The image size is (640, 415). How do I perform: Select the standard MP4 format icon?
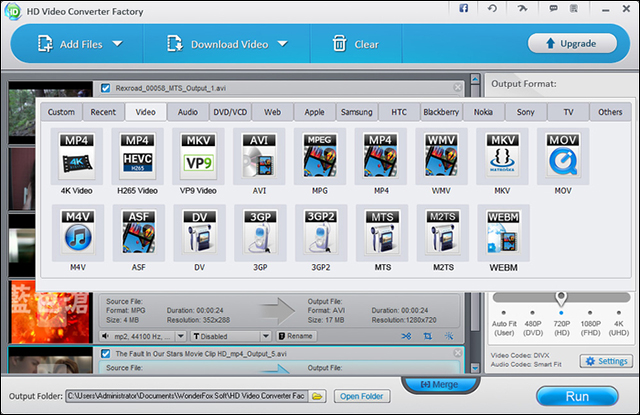tap(381, 156)
